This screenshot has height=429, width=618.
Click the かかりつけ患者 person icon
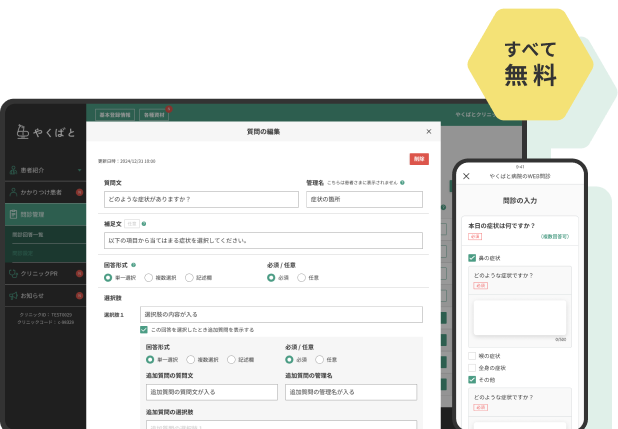tap(13, 192)
